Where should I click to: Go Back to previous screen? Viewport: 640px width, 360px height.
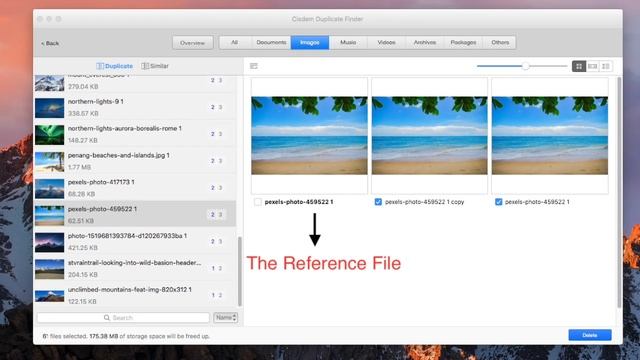click(x=50, y=43)
